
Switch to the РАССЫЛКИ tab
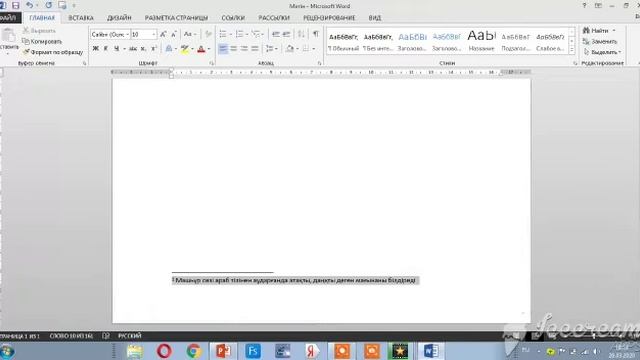[274, 18]
